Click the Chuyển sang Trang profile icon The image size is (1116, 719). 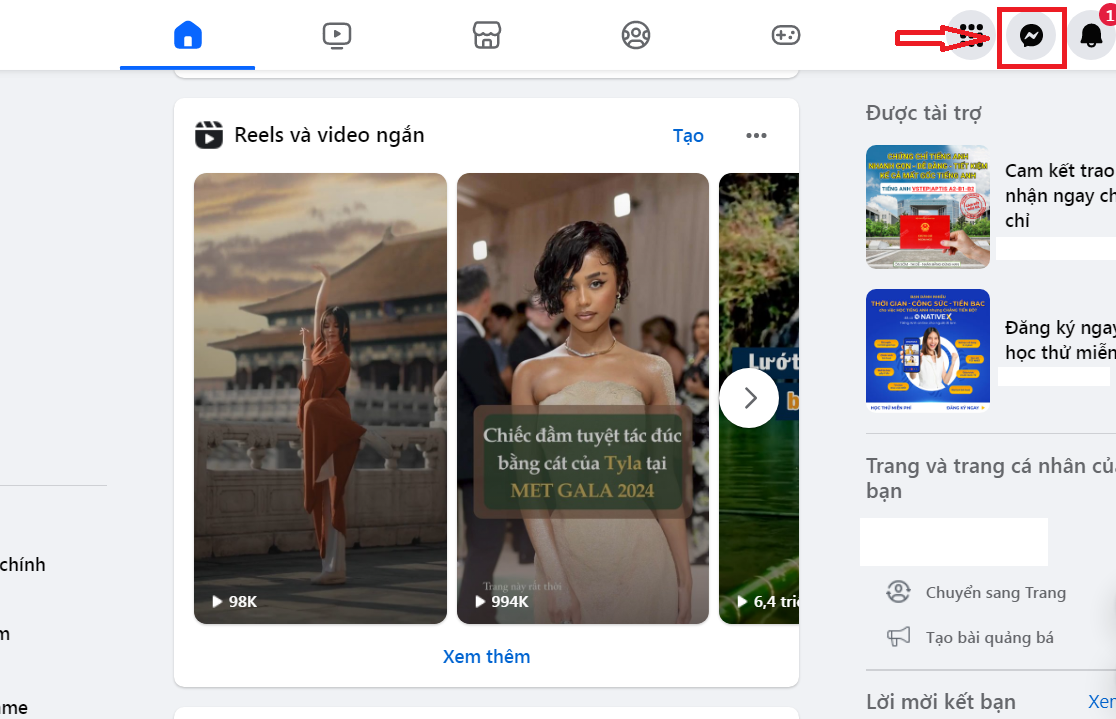pyautogui.click(x=898, y=592)
